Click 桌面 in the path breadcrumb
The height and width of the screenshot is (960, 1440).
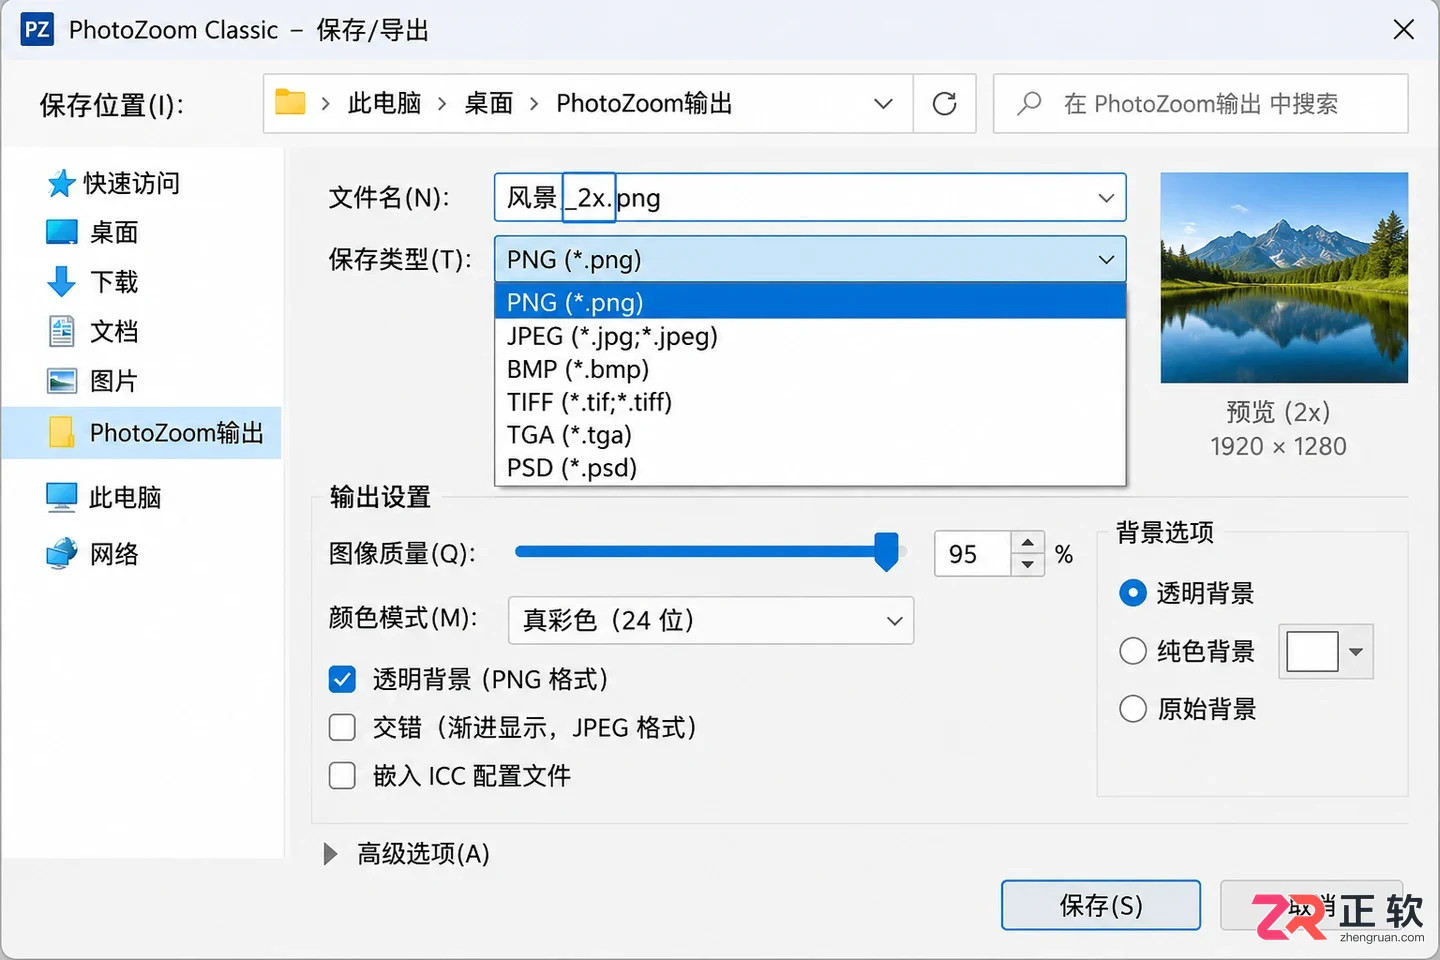488,103
